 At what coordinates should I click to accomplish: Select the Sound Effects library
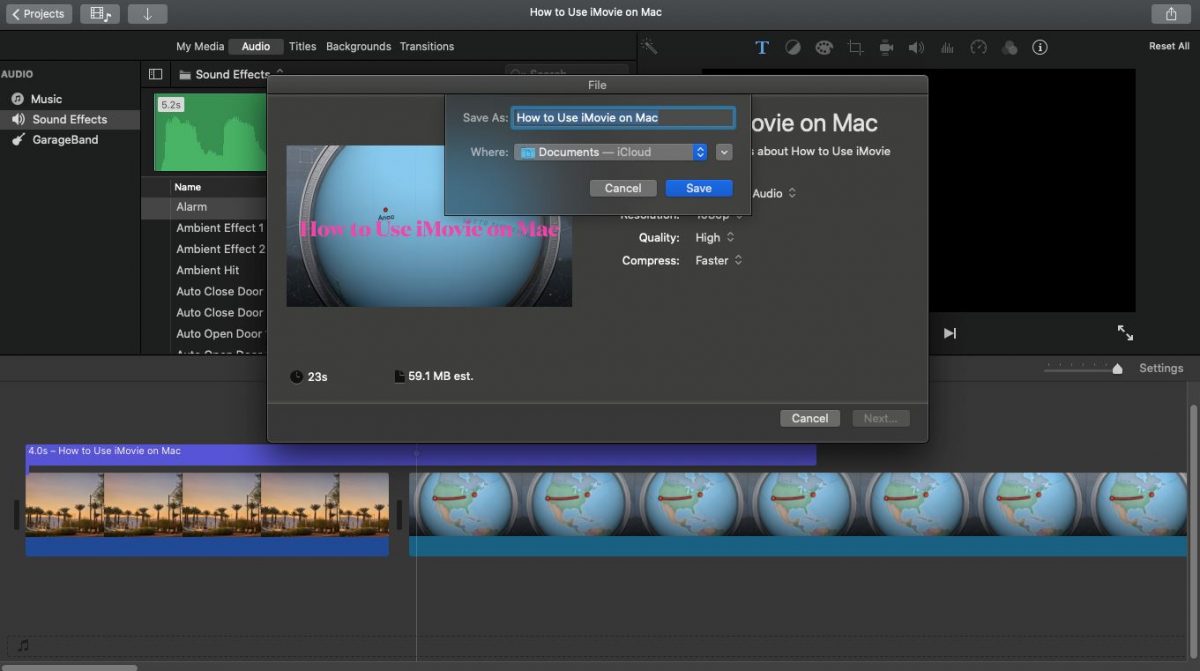(x=68, y=119)
